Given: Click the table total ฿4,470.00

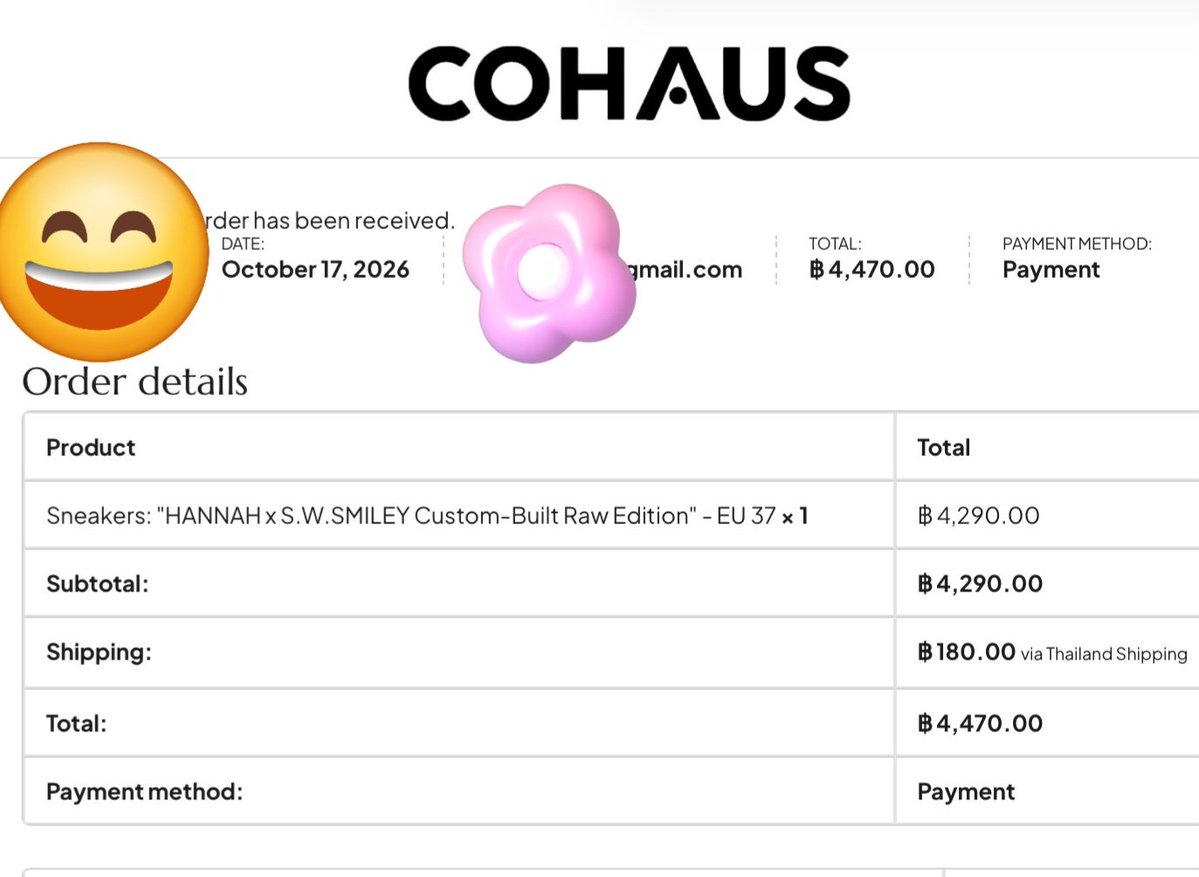Looking at the screenshot, I should (980, 723).
